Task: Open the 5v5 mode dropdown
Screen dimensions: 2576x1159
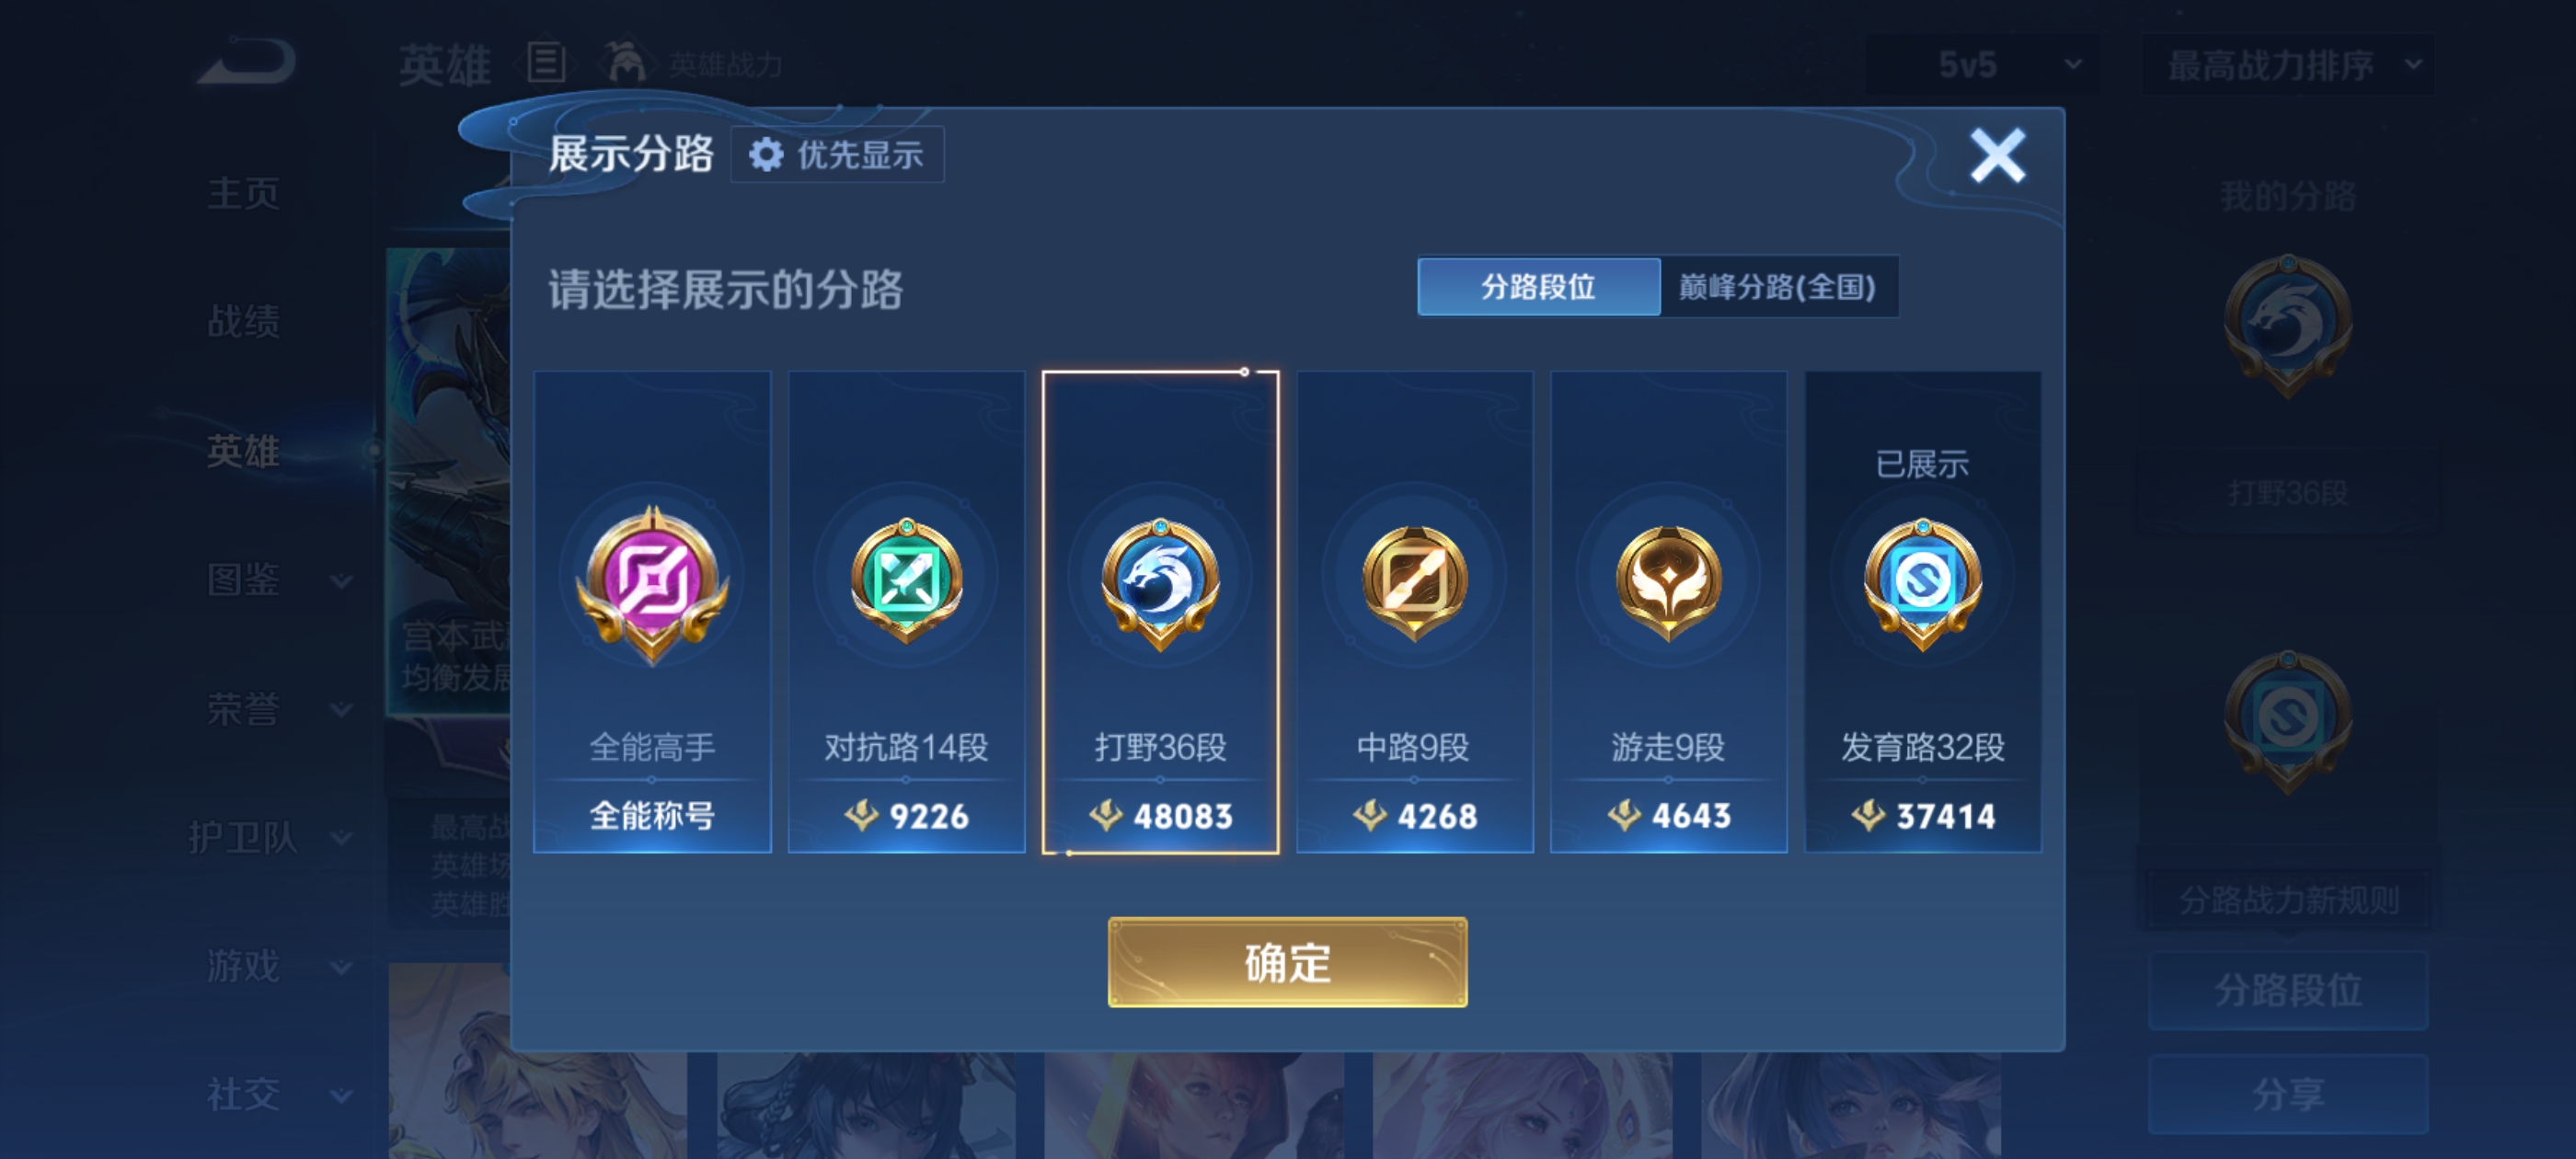Action: click(x=1983, y=65)
